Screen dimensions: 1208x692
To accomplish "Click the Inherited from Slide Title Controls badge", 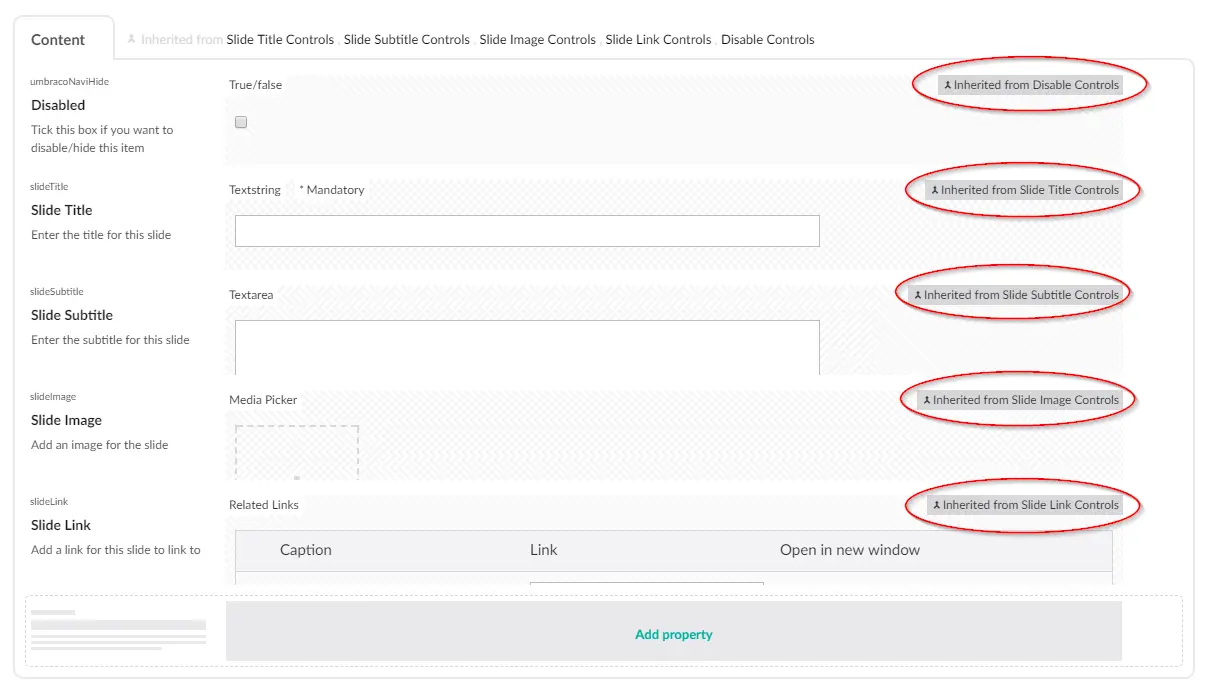I will (1023, 190).
